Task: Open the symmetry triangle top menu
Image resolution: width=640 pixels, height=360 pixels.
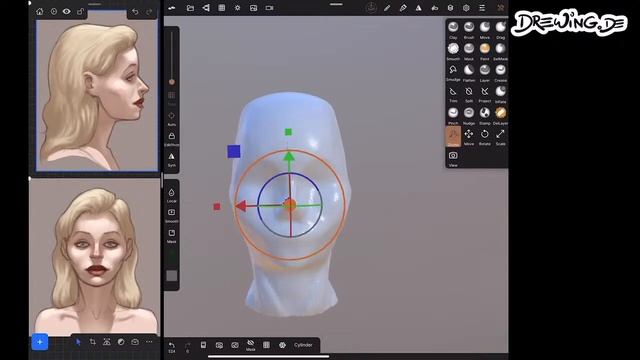Action: (419, 8)
